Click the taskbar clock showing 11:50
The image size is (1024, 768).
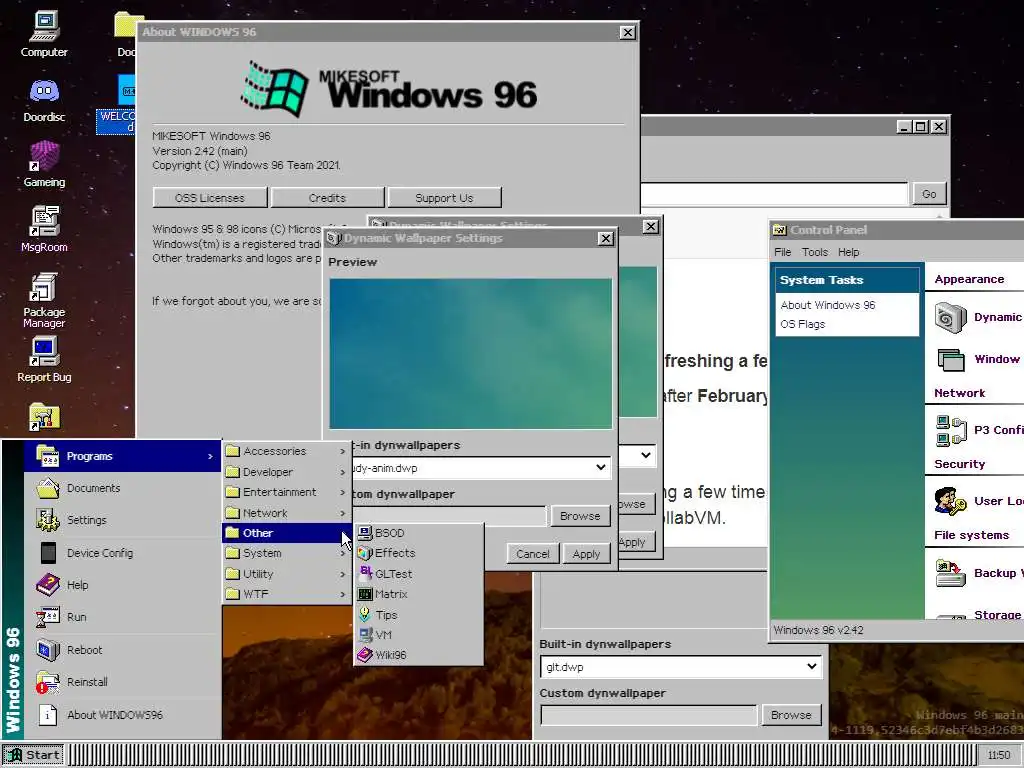point(999,755)
